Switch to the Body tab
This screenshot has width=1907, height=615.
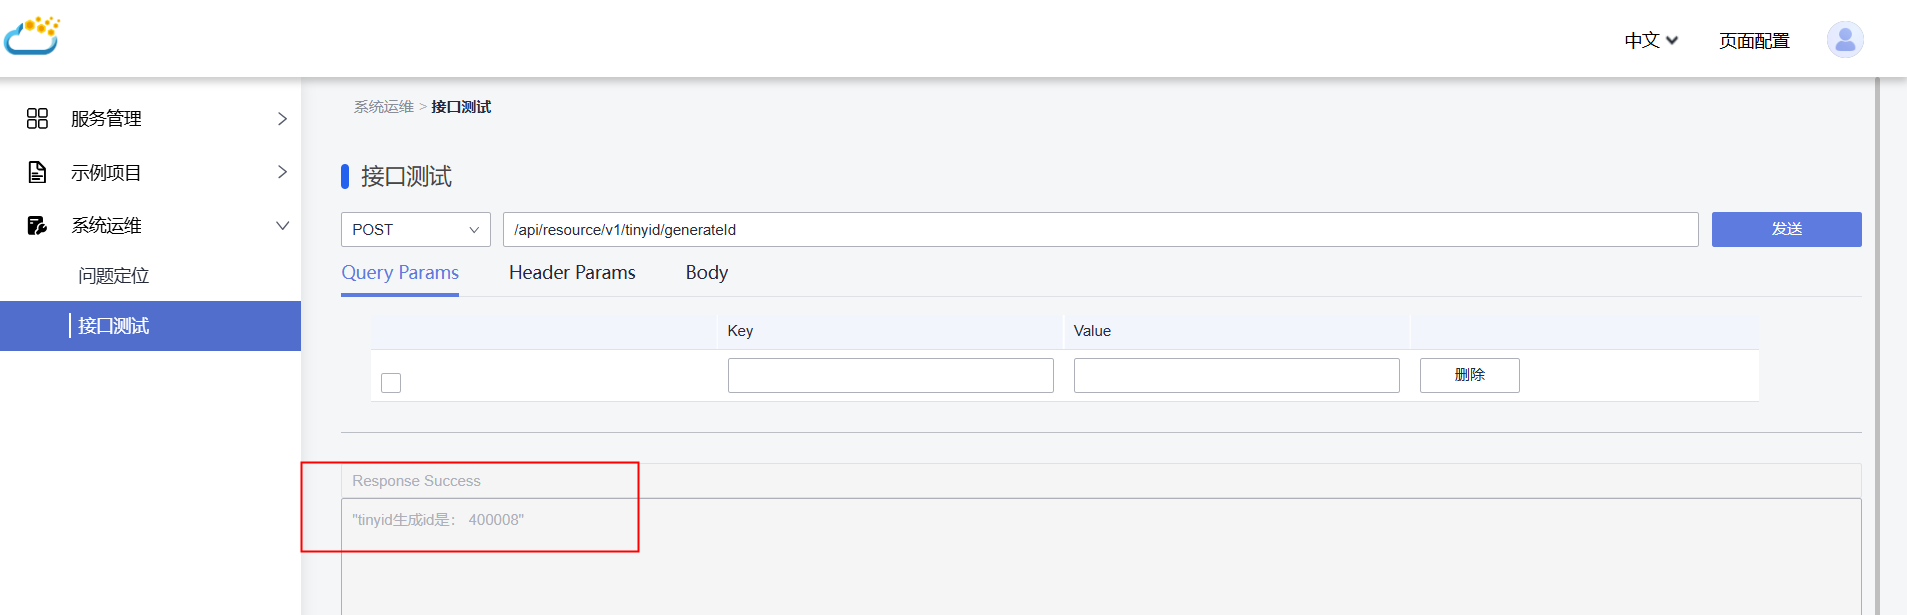706,273
